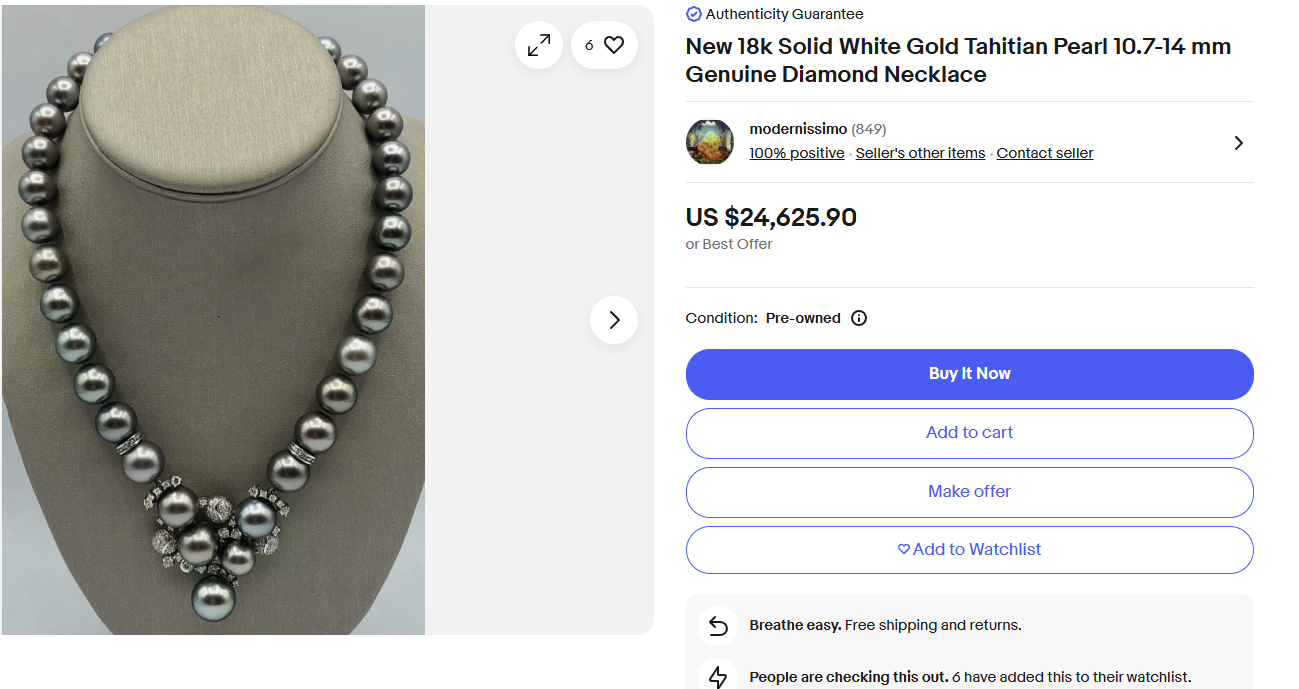Click the Make offer button

click(969, 492)
